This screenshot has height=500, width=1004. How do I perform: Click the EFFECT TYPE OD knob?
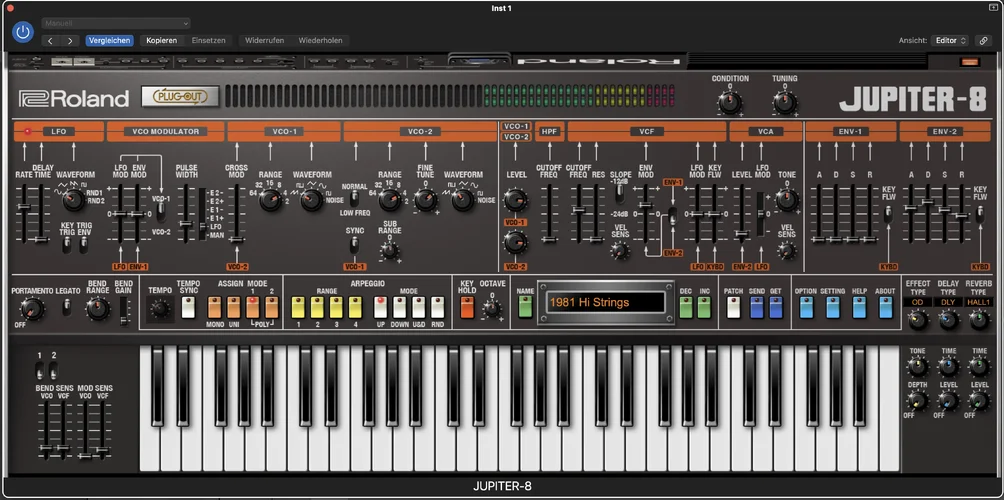pyautogui.click(x=918, y=319)
